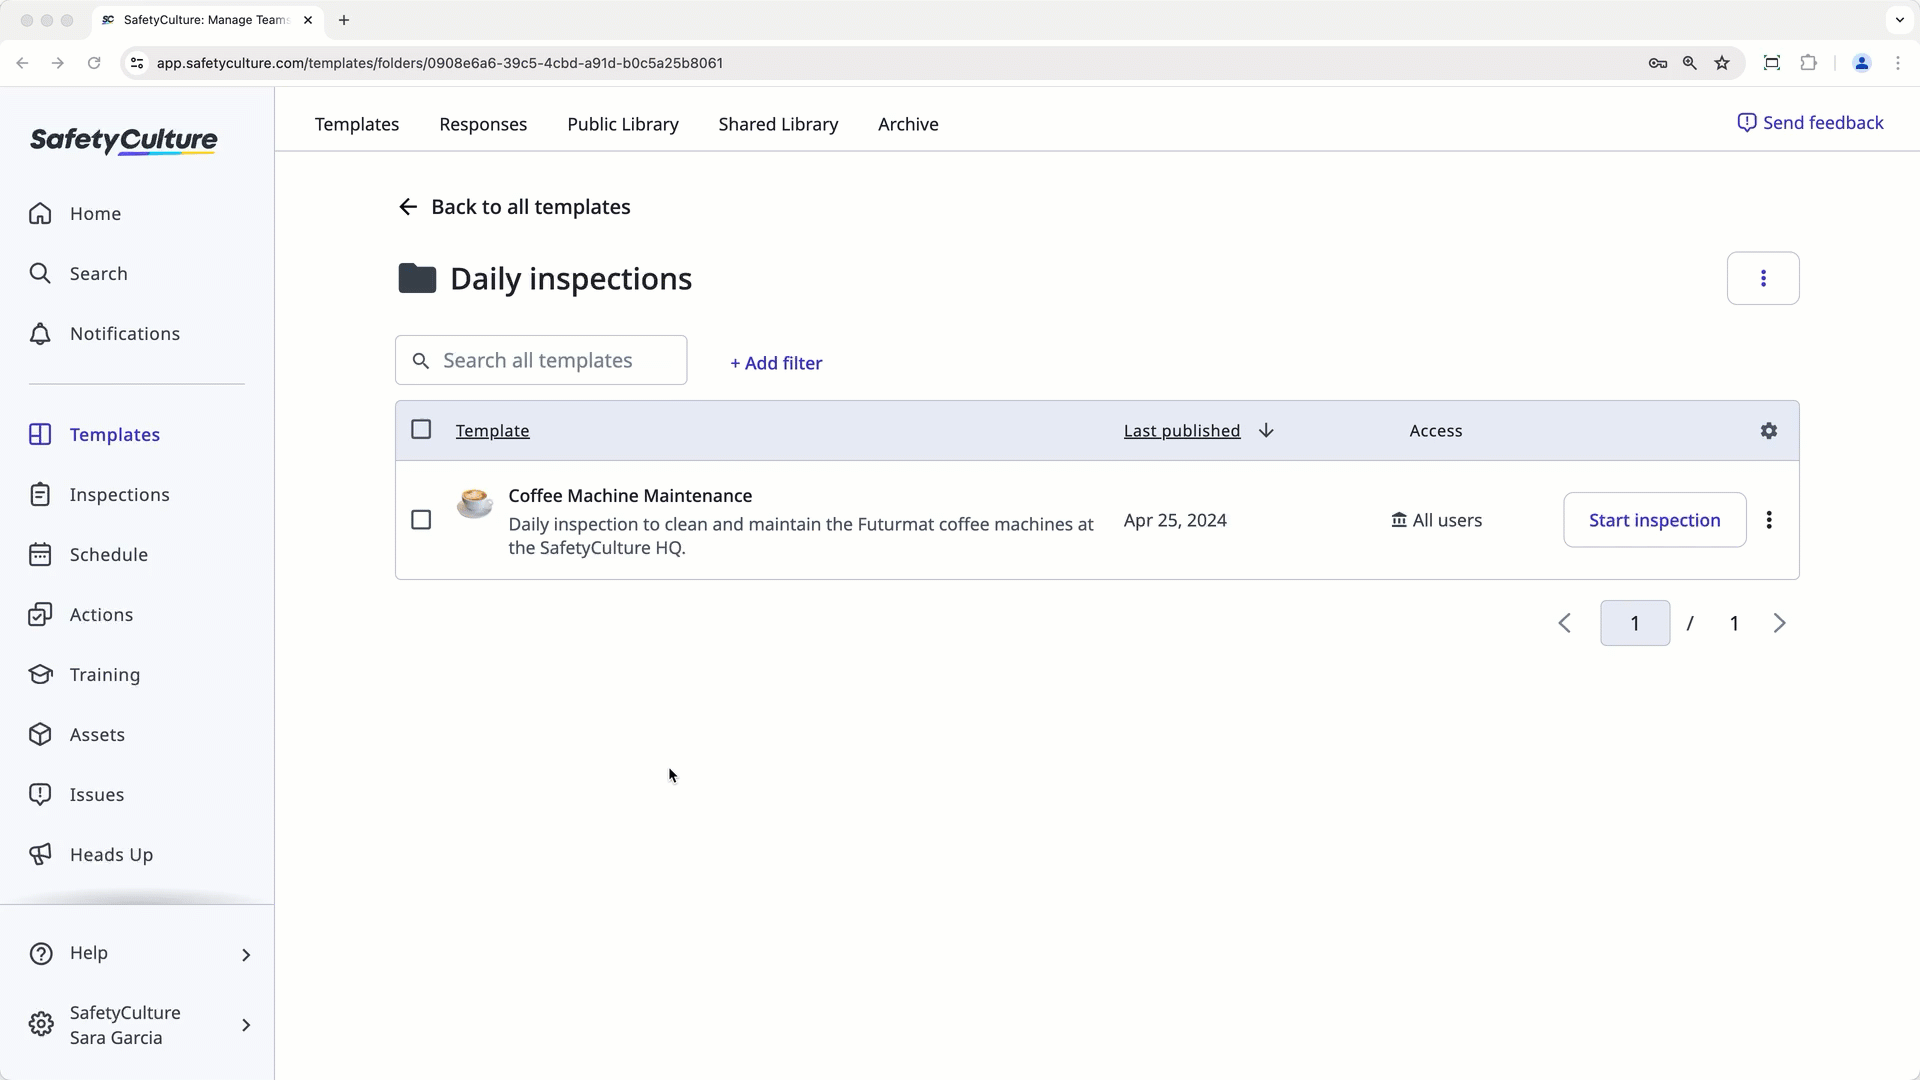Switch to the Shared Library tab
The image size is (1920, 1080).
pos(778,125)
